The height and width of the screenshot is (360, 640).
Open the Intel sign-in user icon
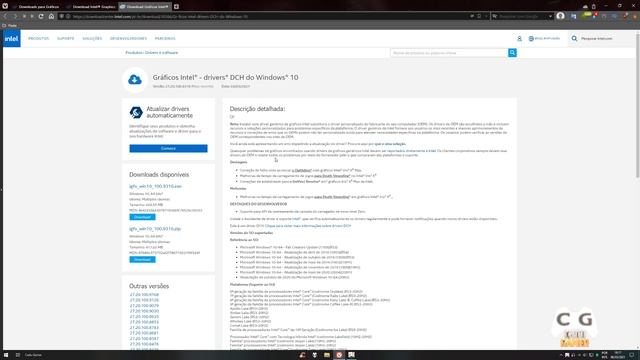[519, 38]
